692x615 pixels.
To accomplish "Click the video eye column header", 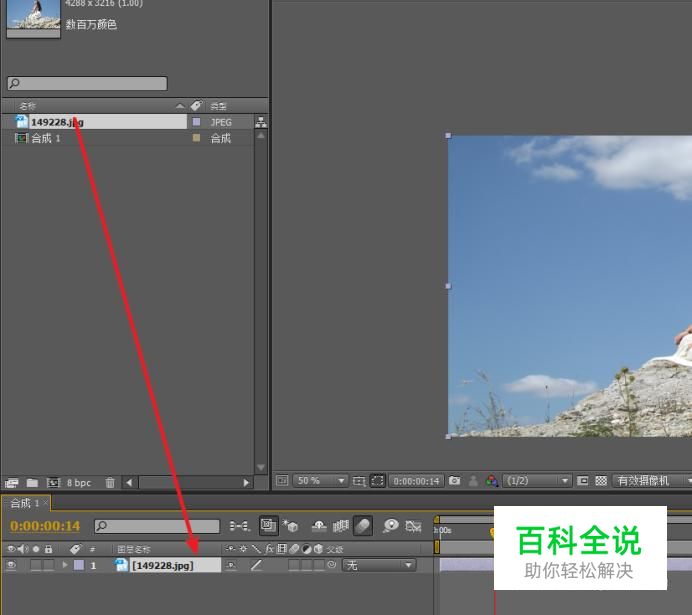I will (11, 549).
